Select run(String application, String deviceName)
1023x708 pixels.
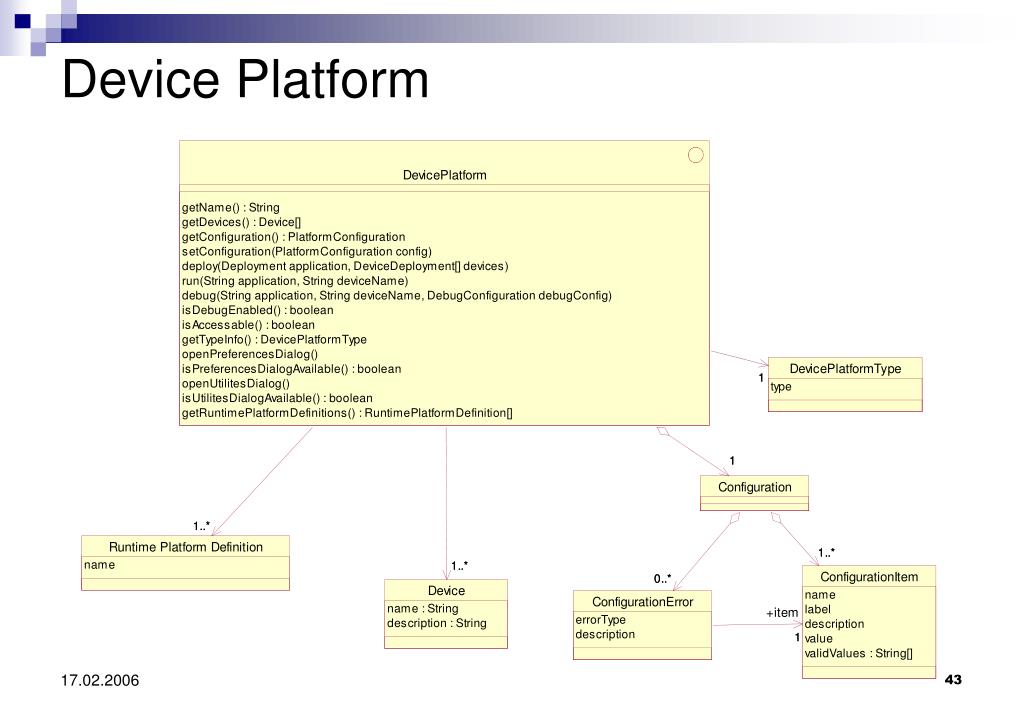point(295,281)
